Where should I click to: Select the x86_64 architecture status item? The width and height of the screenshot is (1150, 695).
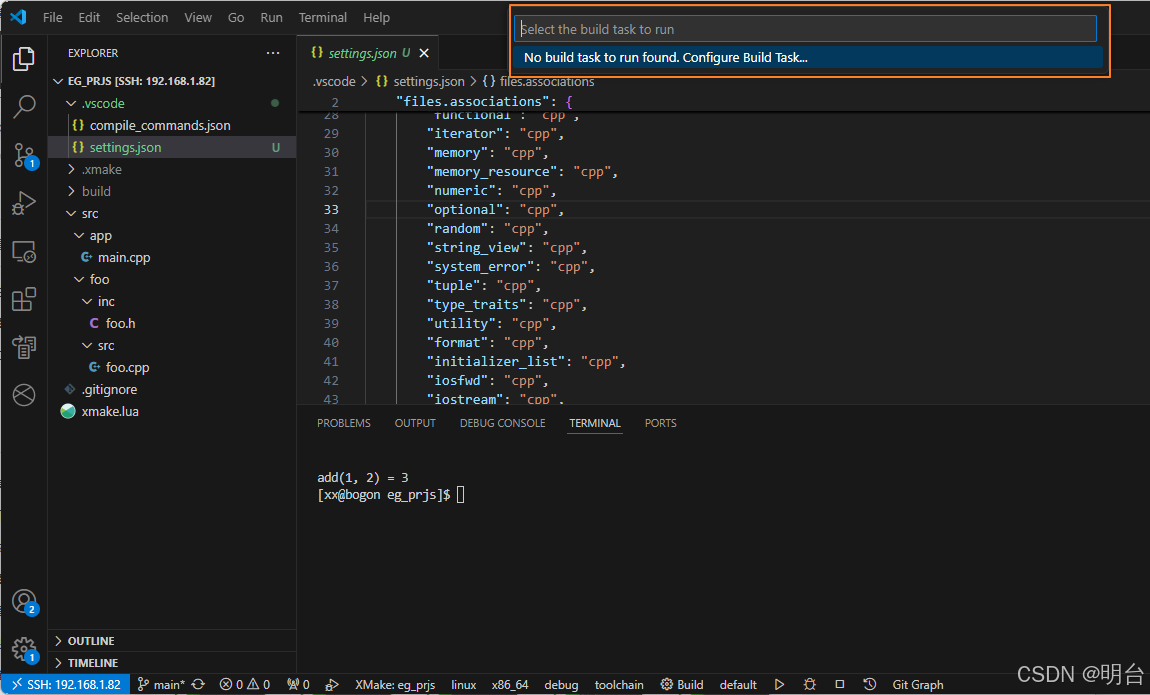pos(510,685)
